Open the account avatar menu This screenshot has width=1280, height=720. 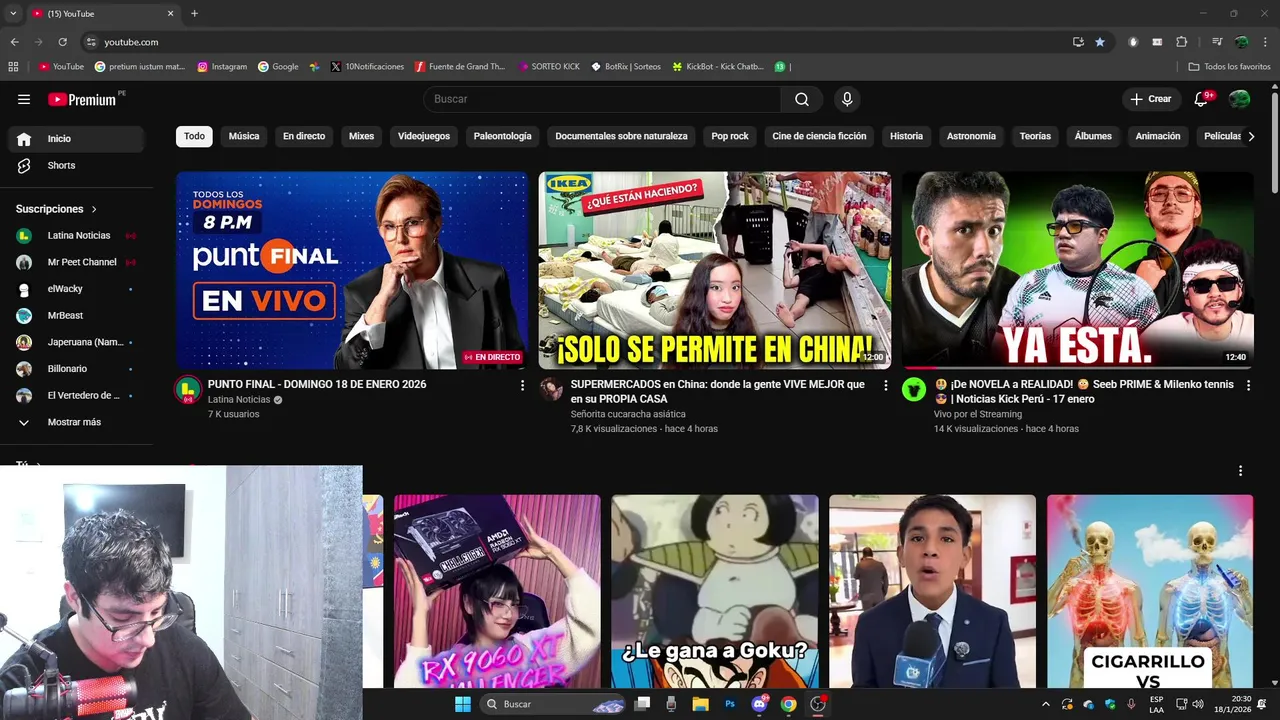(1239, 99)
